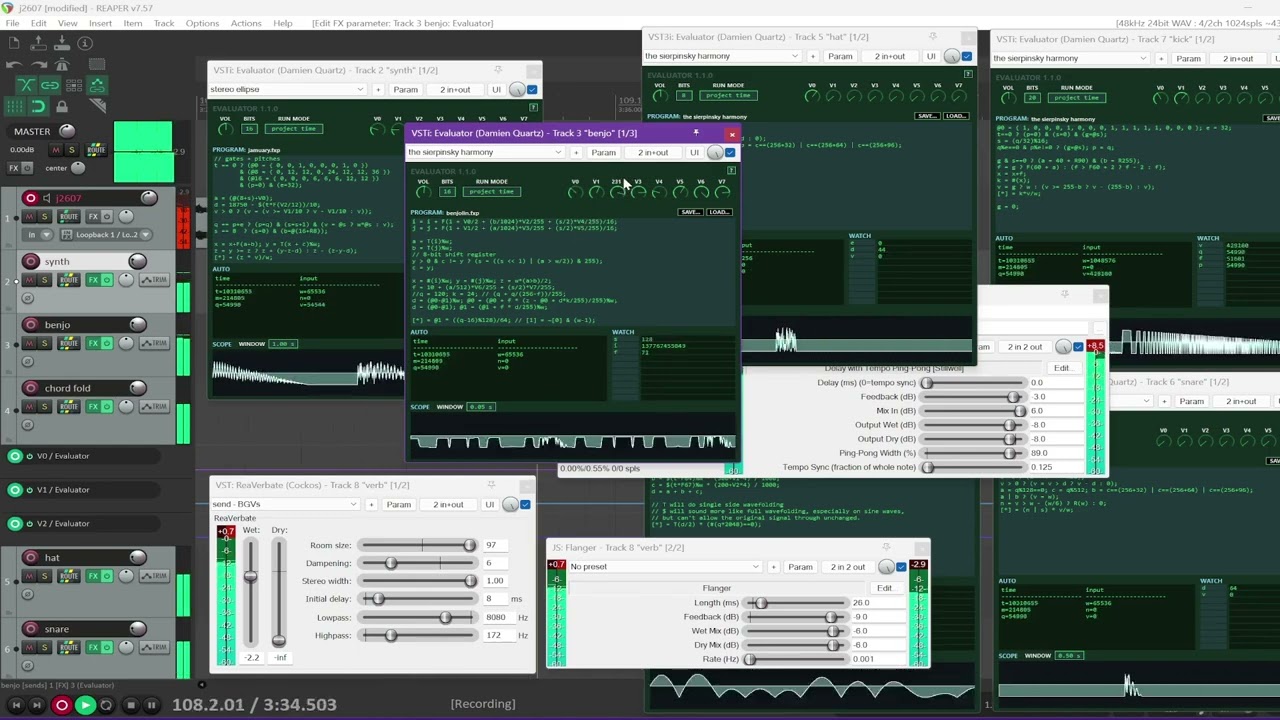Open the Insert menu
The image size is (1280, 720).
[100, 23]
